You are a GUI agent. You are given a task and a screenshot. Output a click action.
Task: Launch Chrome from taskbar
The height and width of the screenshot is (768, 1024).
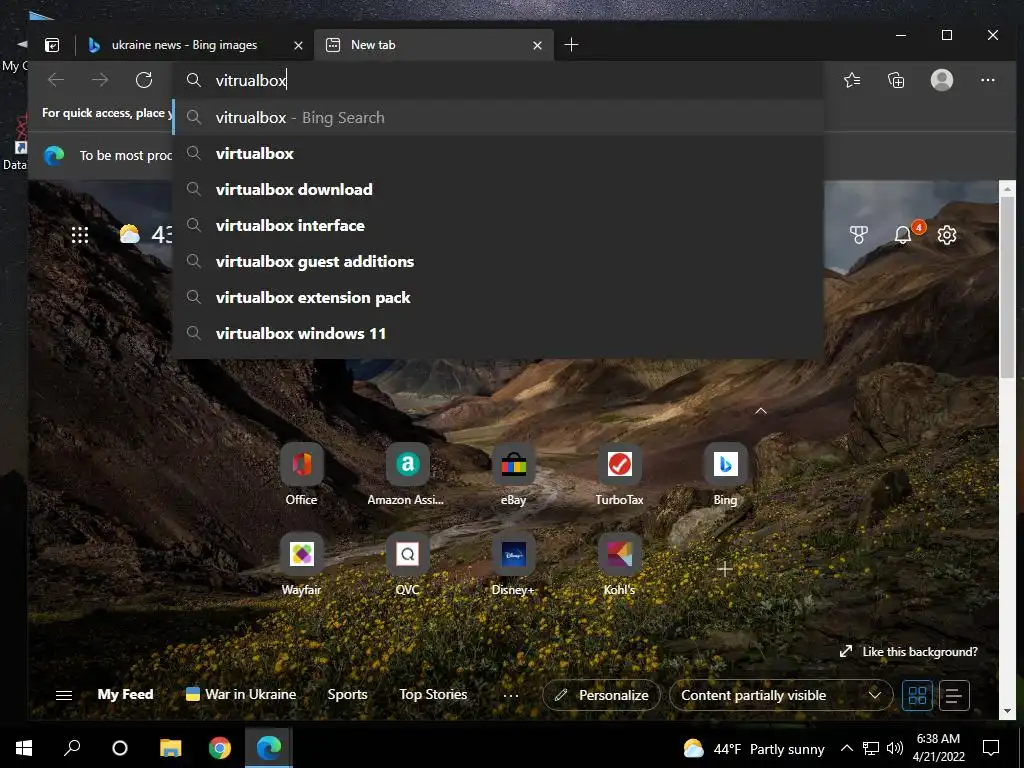click(219, 748)
